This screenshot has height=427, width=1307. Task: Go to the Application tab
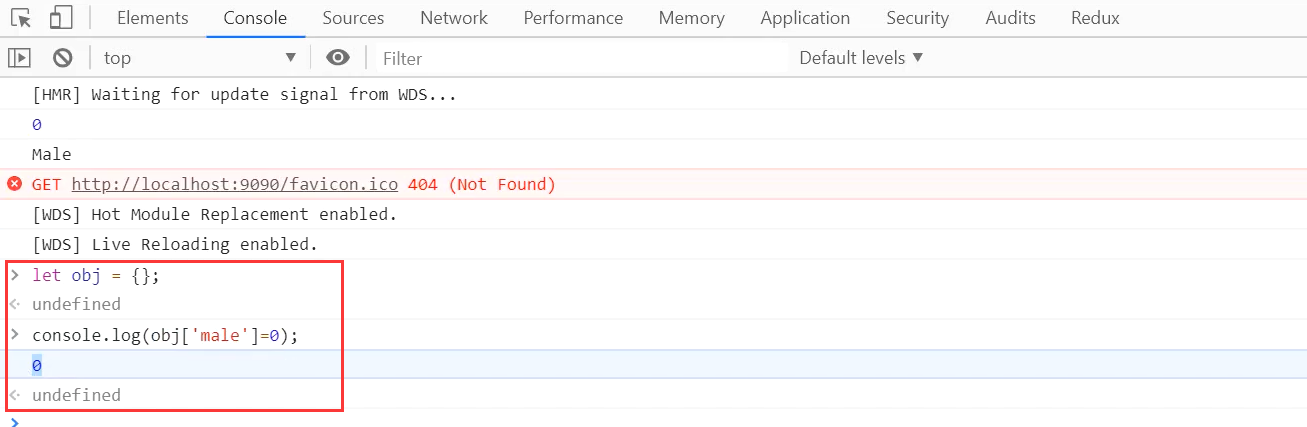point(805,18)
